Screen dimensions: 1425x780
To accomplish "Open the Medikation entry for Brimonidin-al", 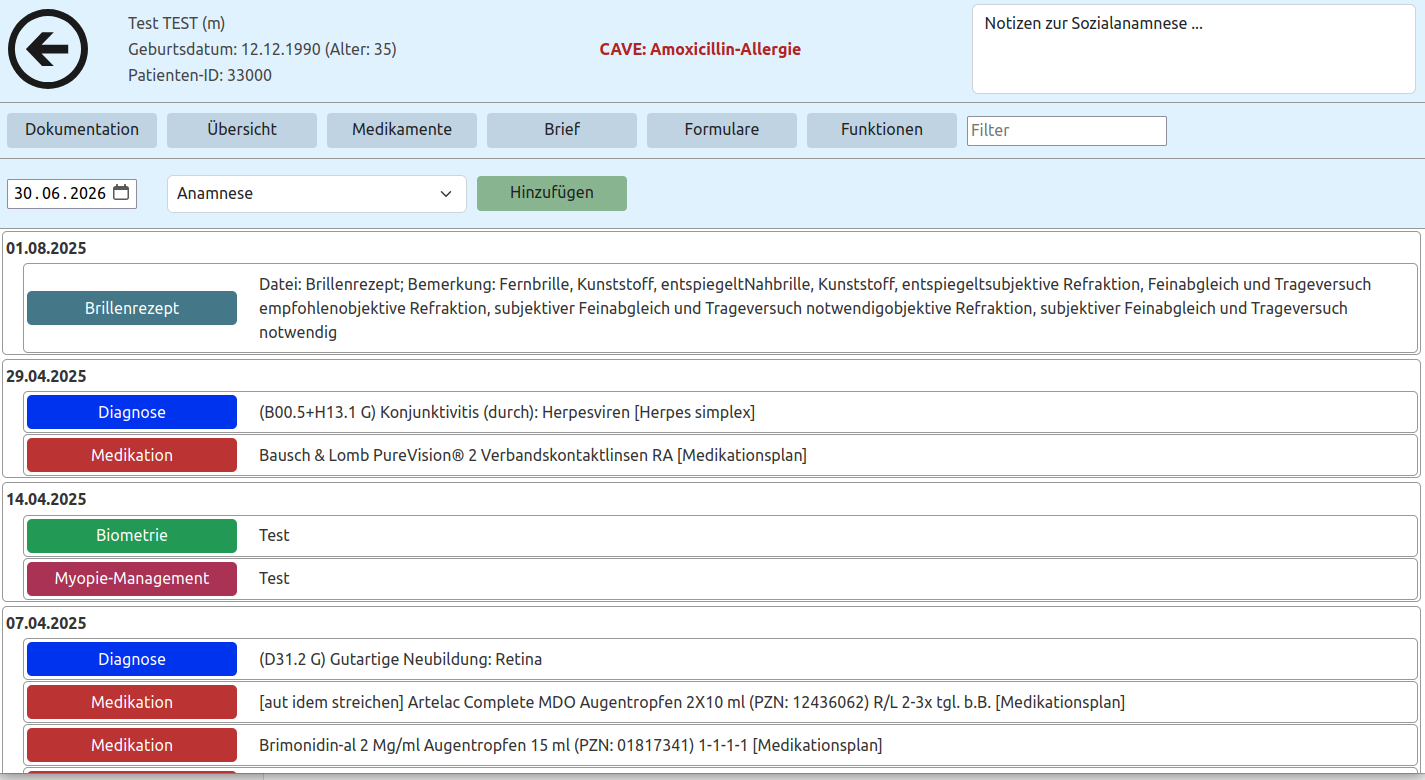I will [132, 745].
